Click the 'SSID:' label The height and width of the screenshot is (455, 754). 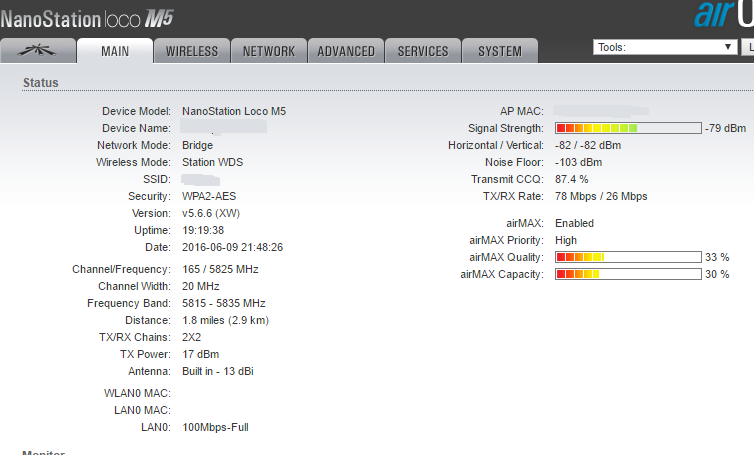coord(157,179)
